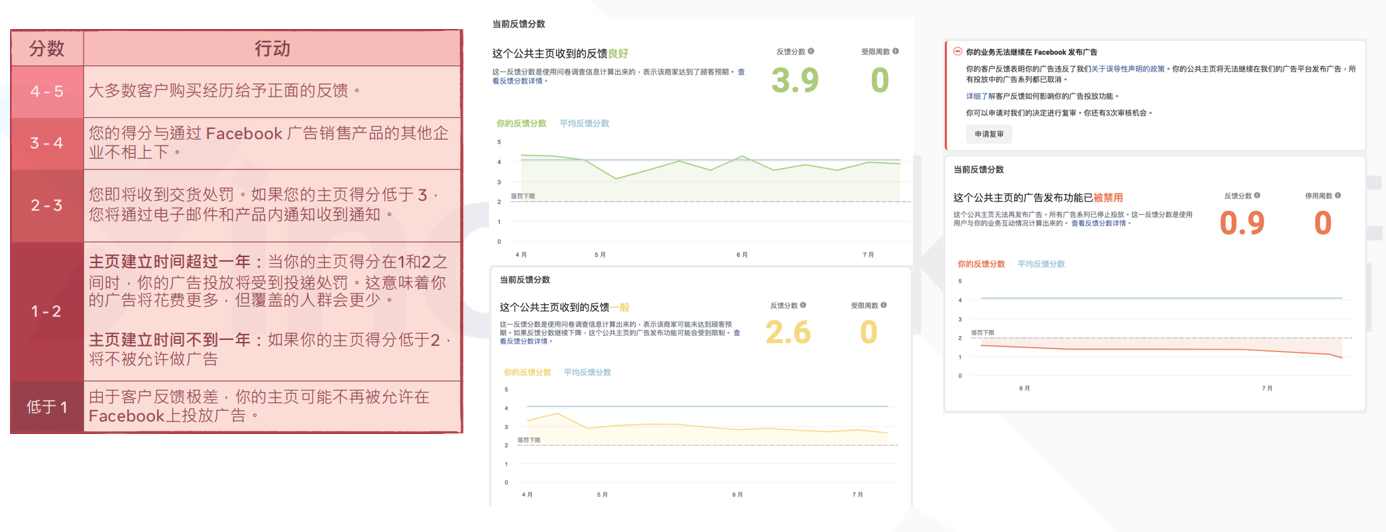Select red 你的反馈分数 legend in 0.9 panel
1386x532 pixels.
click(982, 264)
